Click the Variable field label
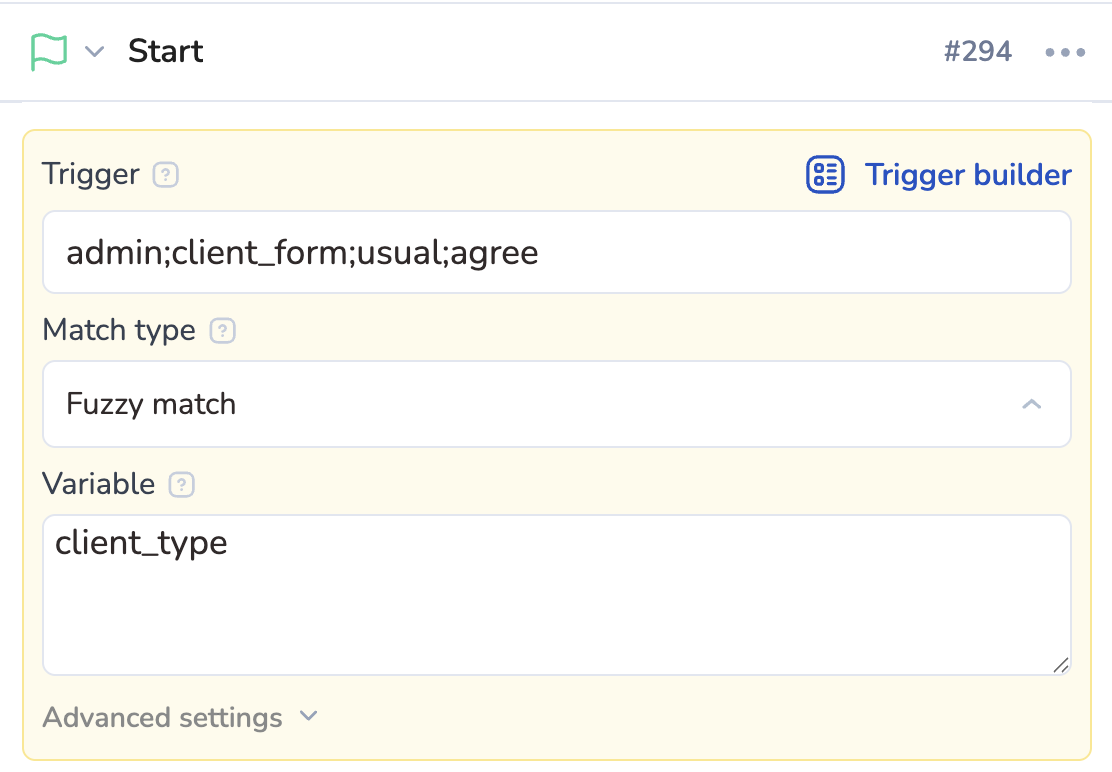Screen dimensions: 1112x772 [99, 485]
